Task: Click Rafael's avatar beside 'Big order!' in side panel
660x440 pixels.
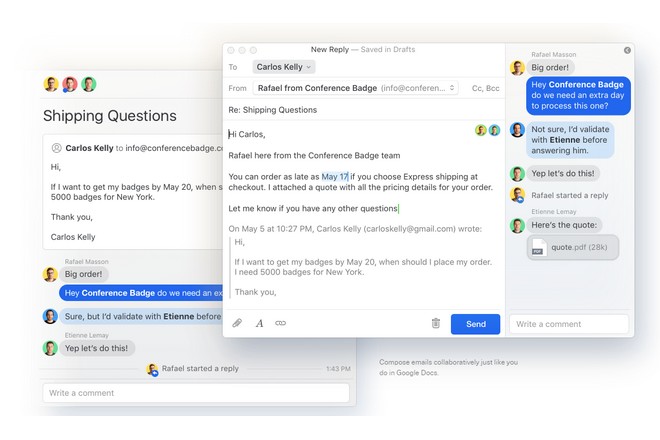Action: point(517,68)
